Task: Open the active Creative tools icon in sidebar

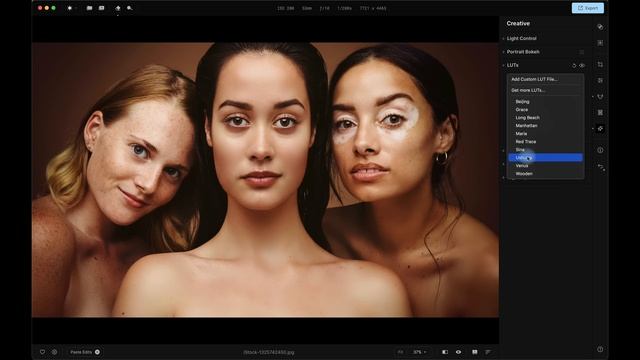Action: (x=600, y=129)
